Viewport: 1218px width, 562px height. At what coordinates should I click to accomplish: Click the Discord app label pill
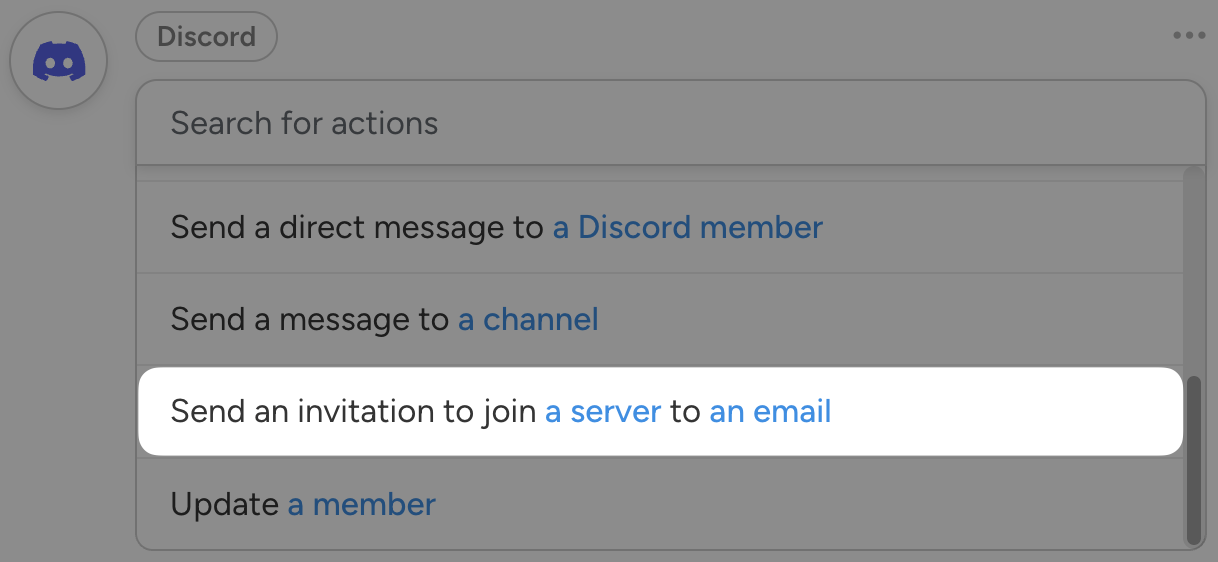(206, 37)
